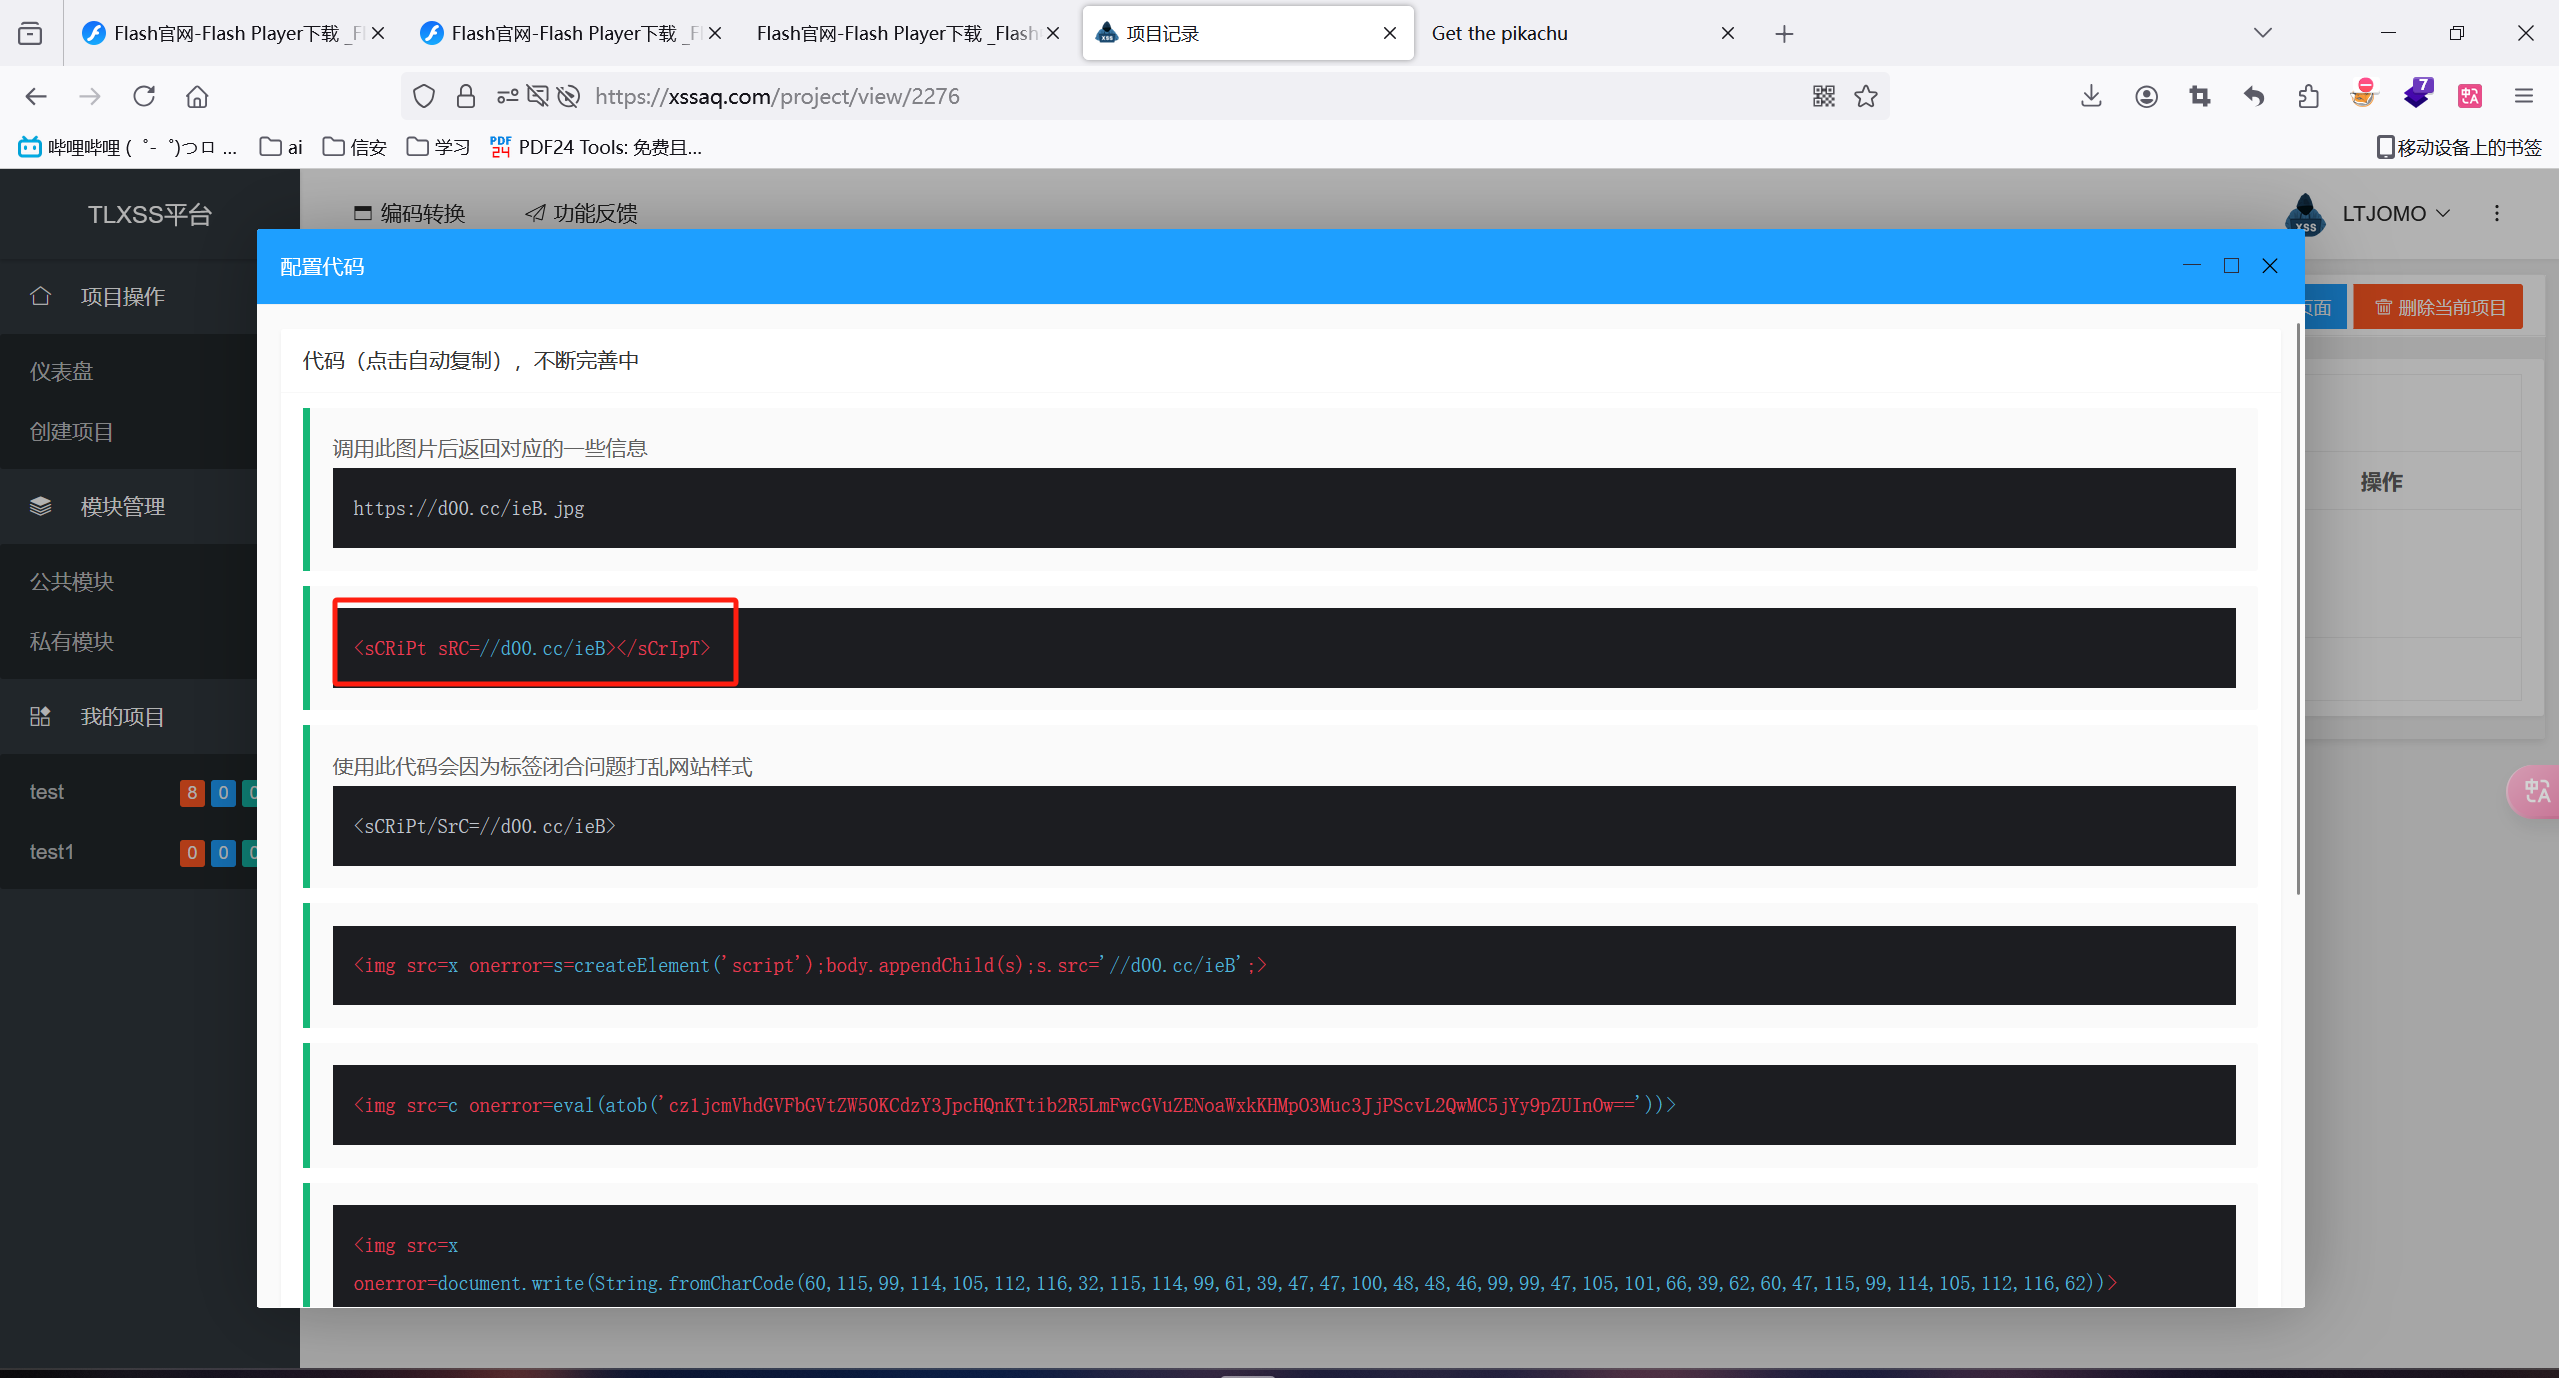
Task: Click the undo arrow toolbar icon
Action: pos(2254,96)
